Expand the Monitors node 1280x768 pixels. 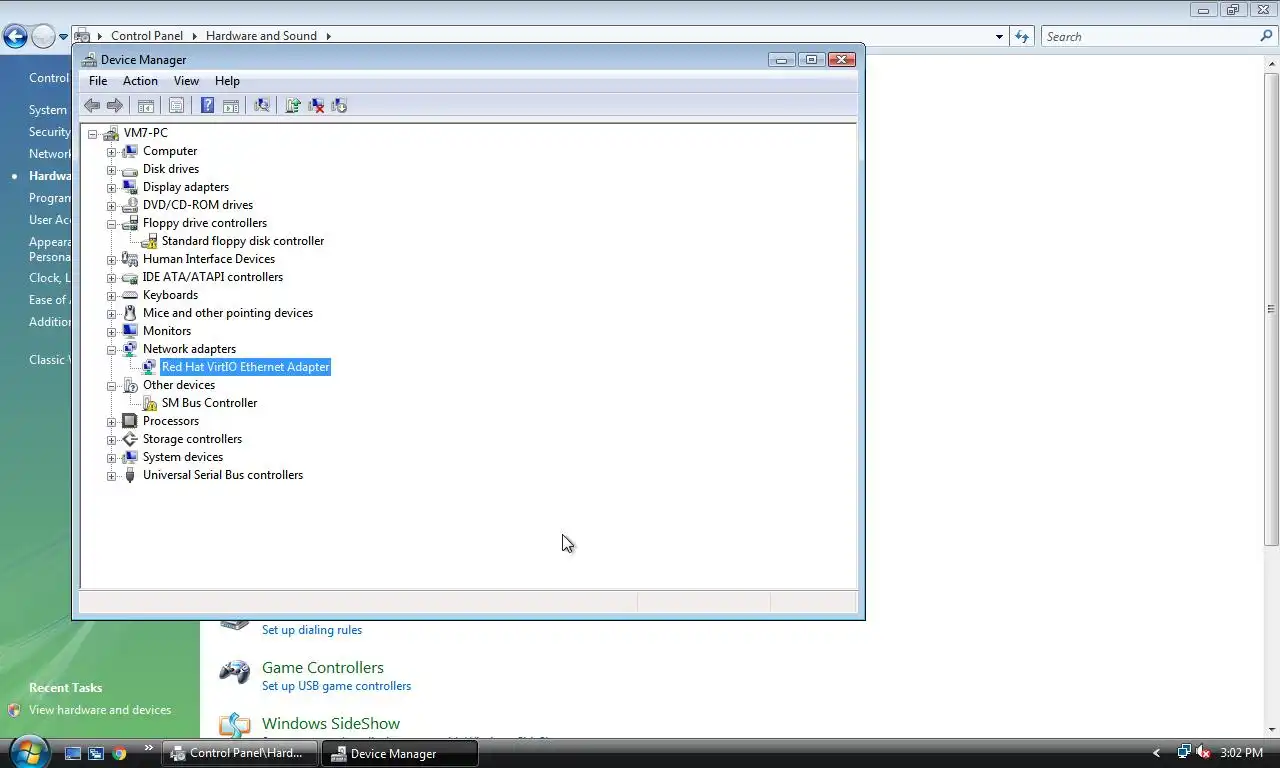click(x=111, y=331)
